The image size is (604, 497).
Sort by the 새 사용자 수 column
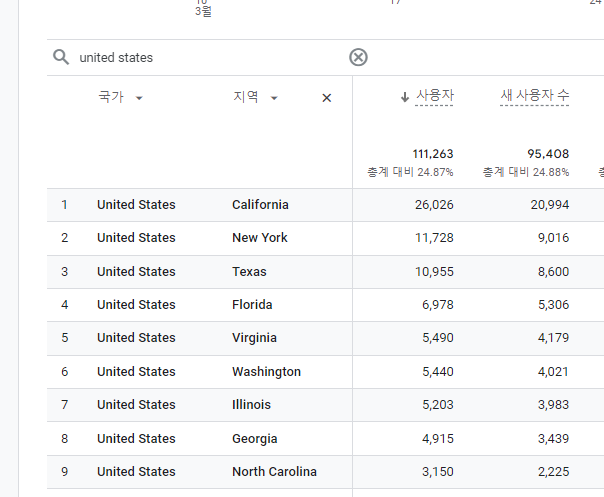(x=535, y=96)
